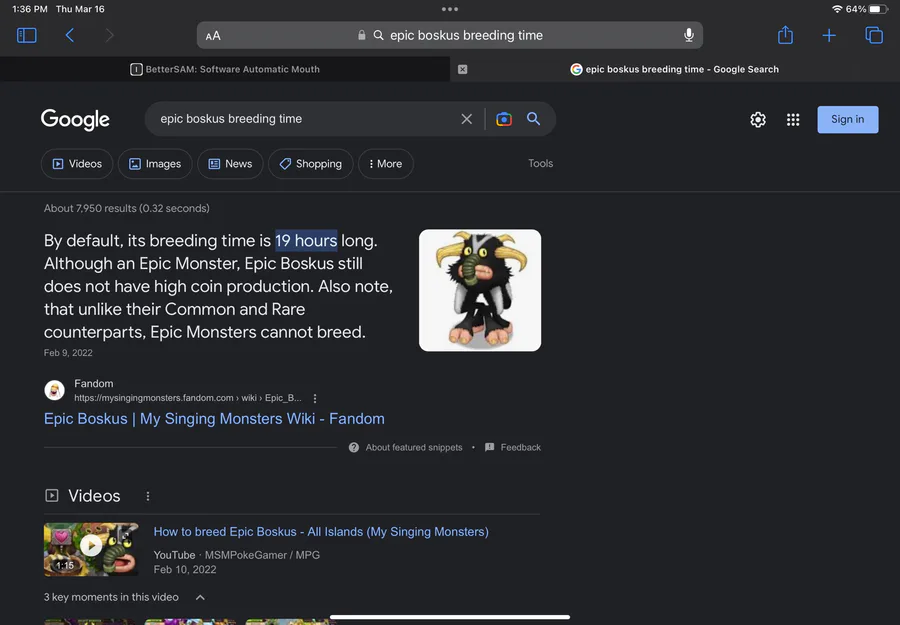
Task: Click the Sign in button
Action: pyautogui.click(x=847, y=119)
